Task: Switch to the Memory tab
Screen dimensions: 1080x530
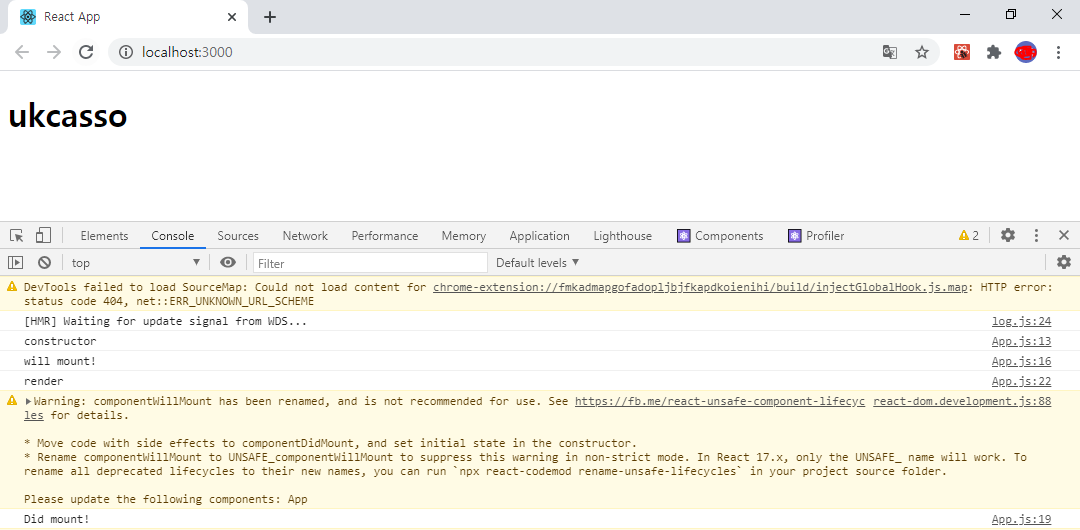Action: (x=464, y=236)
